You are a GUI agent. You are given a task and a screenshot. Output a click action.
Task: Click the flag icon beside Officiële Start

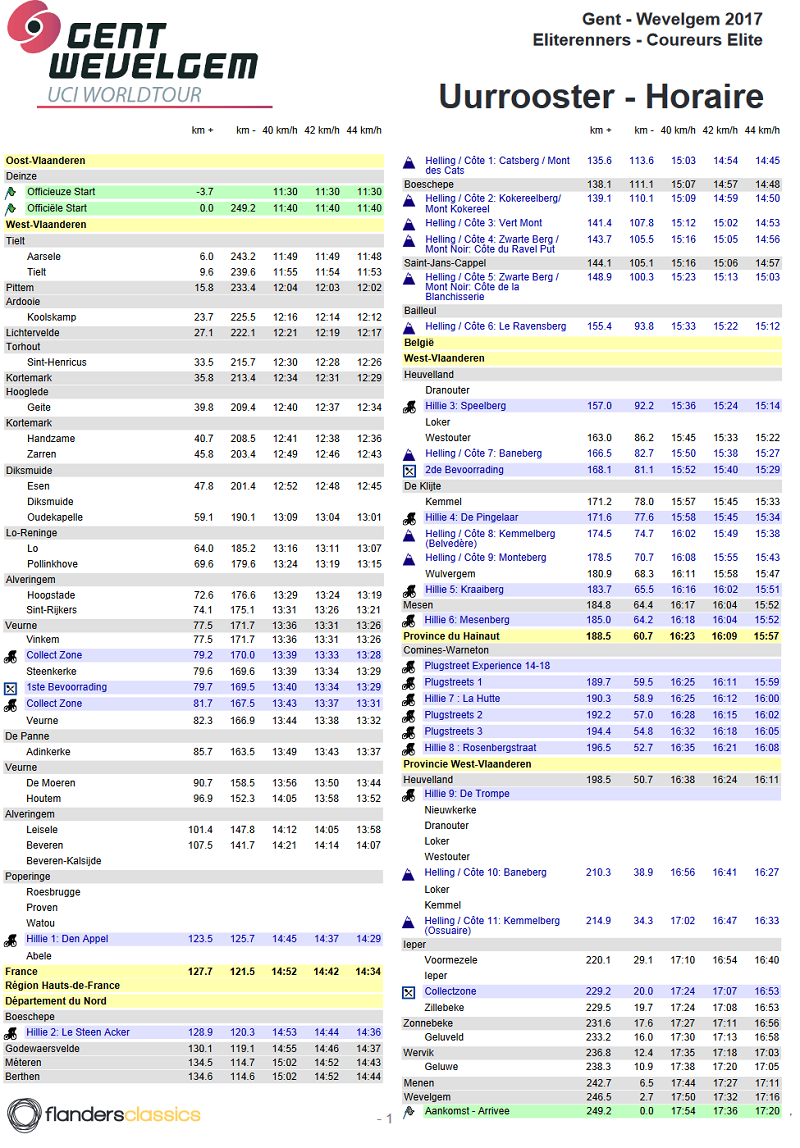(x=10, y=209)
